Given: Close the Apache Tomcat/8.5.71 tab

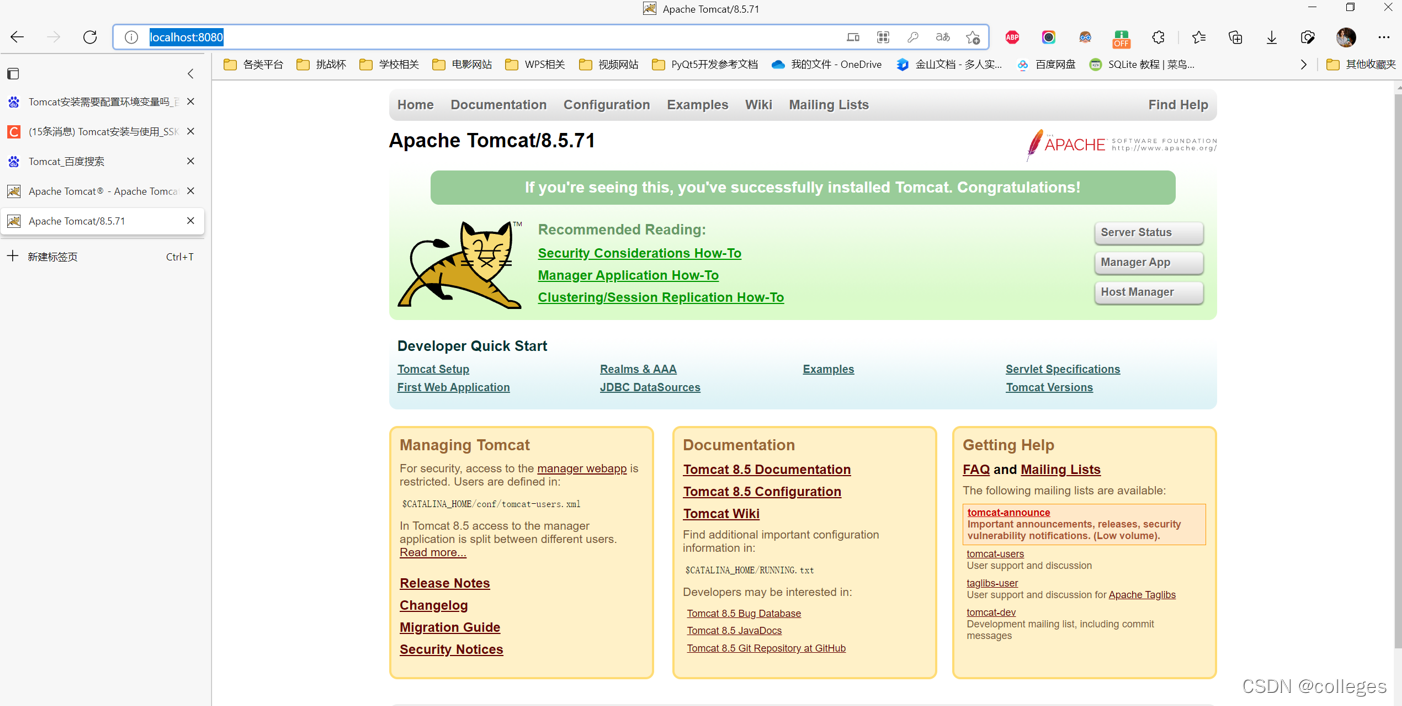Looking at the screenshot, I should coord(191,221).
